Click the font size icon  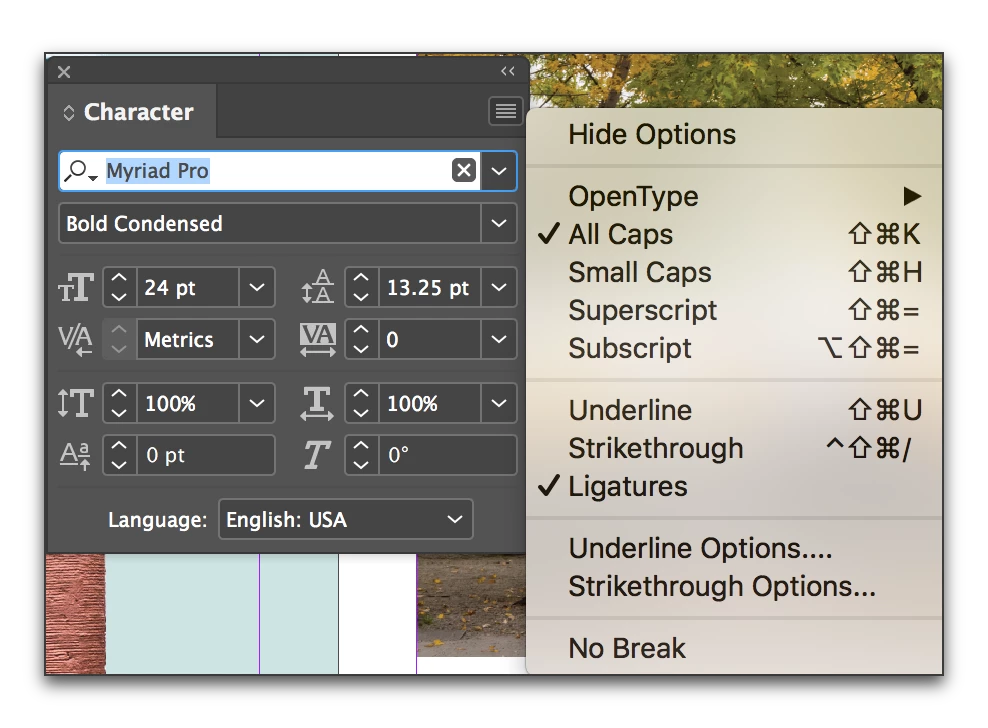coord(76,288)
